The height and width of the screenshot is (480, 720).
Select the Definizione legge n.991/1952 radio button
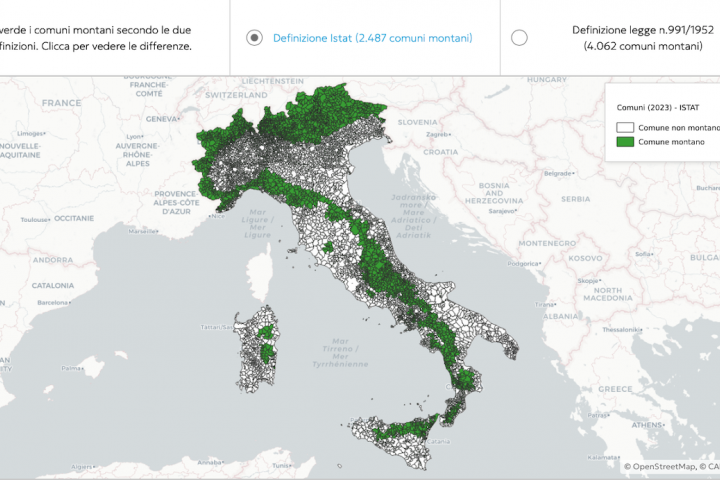coord(519,38)
